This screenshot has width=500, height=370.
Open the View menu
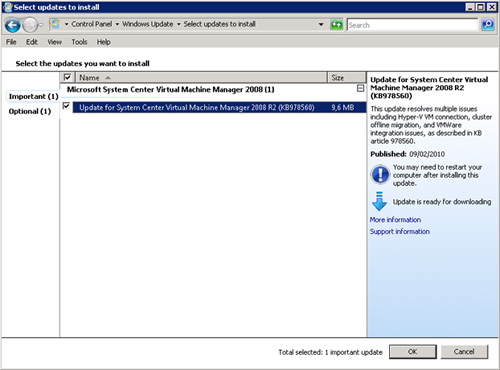click(x=54, y=42)
